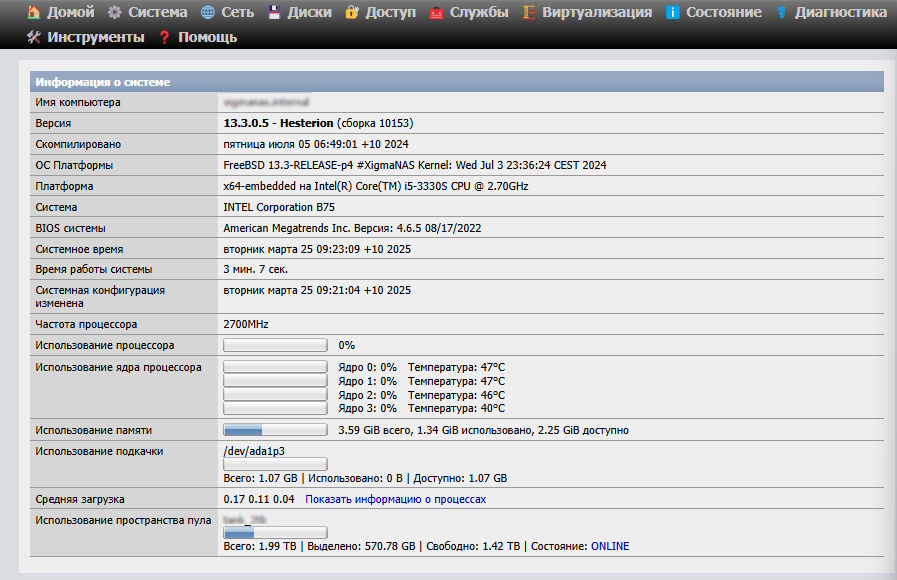
Task: Click the overall CPU usage progress bar
Action: (x=275, y=345)
